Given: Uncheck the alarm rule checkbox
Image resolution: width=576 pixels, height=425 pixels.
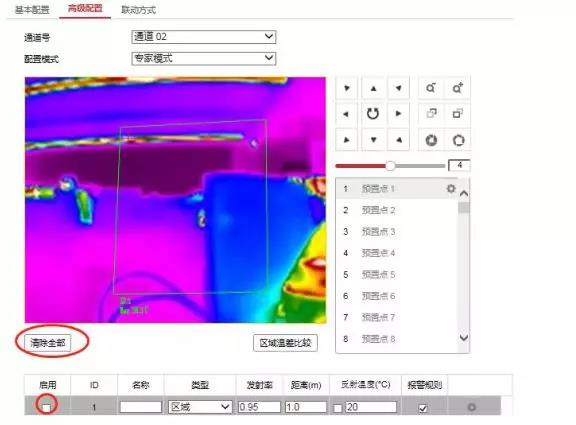Looking at the screenshot, I should click(x=423, y=408).
